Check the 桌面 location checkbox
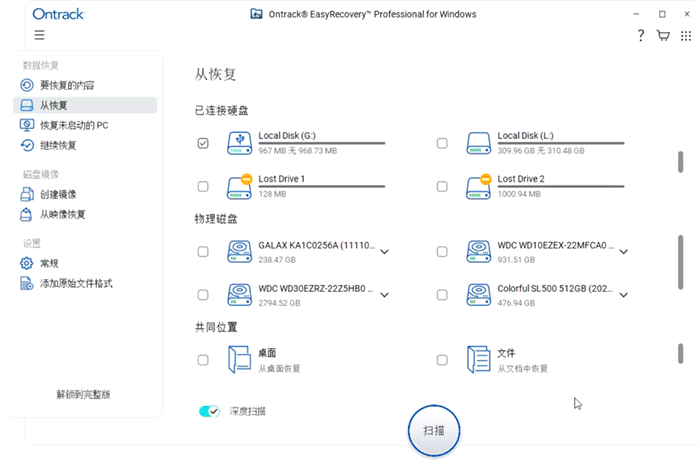 coord(203,360)
